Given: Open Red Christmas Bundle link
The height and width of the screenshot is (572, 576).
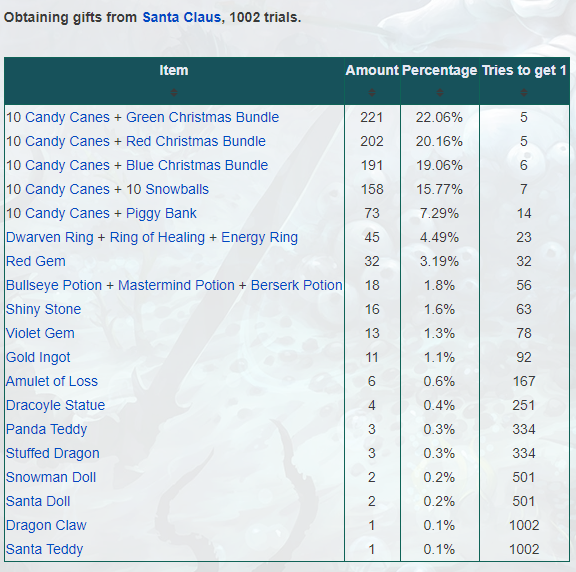Looking at the screenshot, I should click(196, 141).
